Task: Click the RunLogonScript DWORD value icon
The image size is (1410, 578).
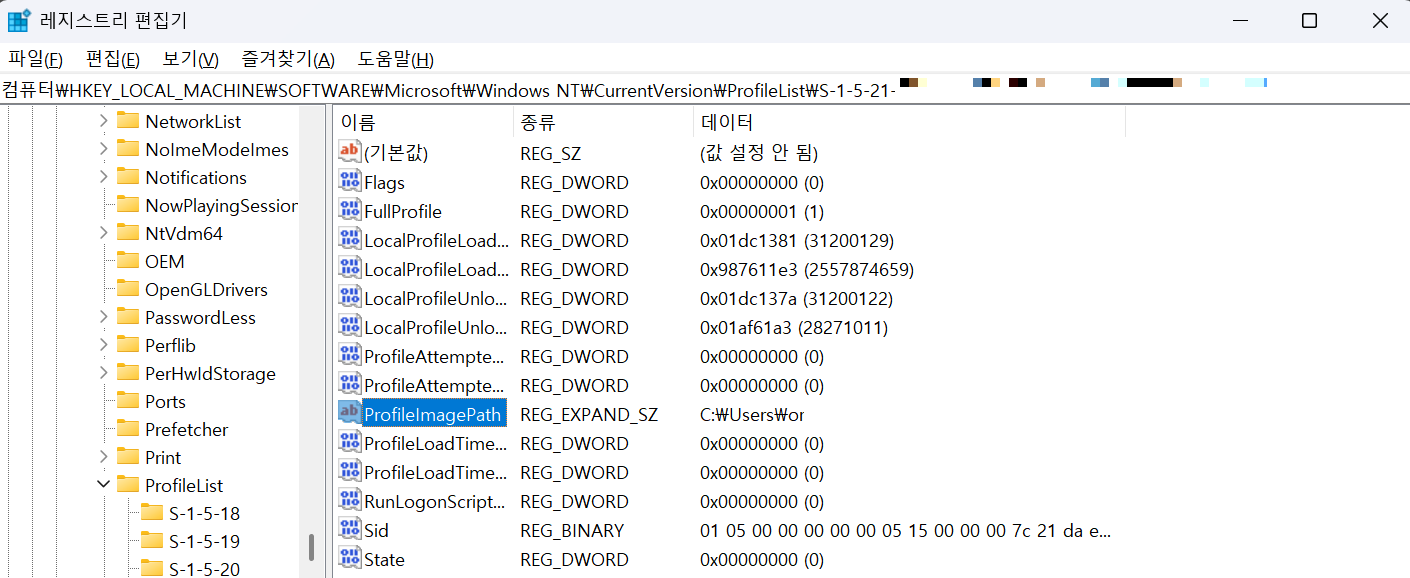Action: [349, 500]
